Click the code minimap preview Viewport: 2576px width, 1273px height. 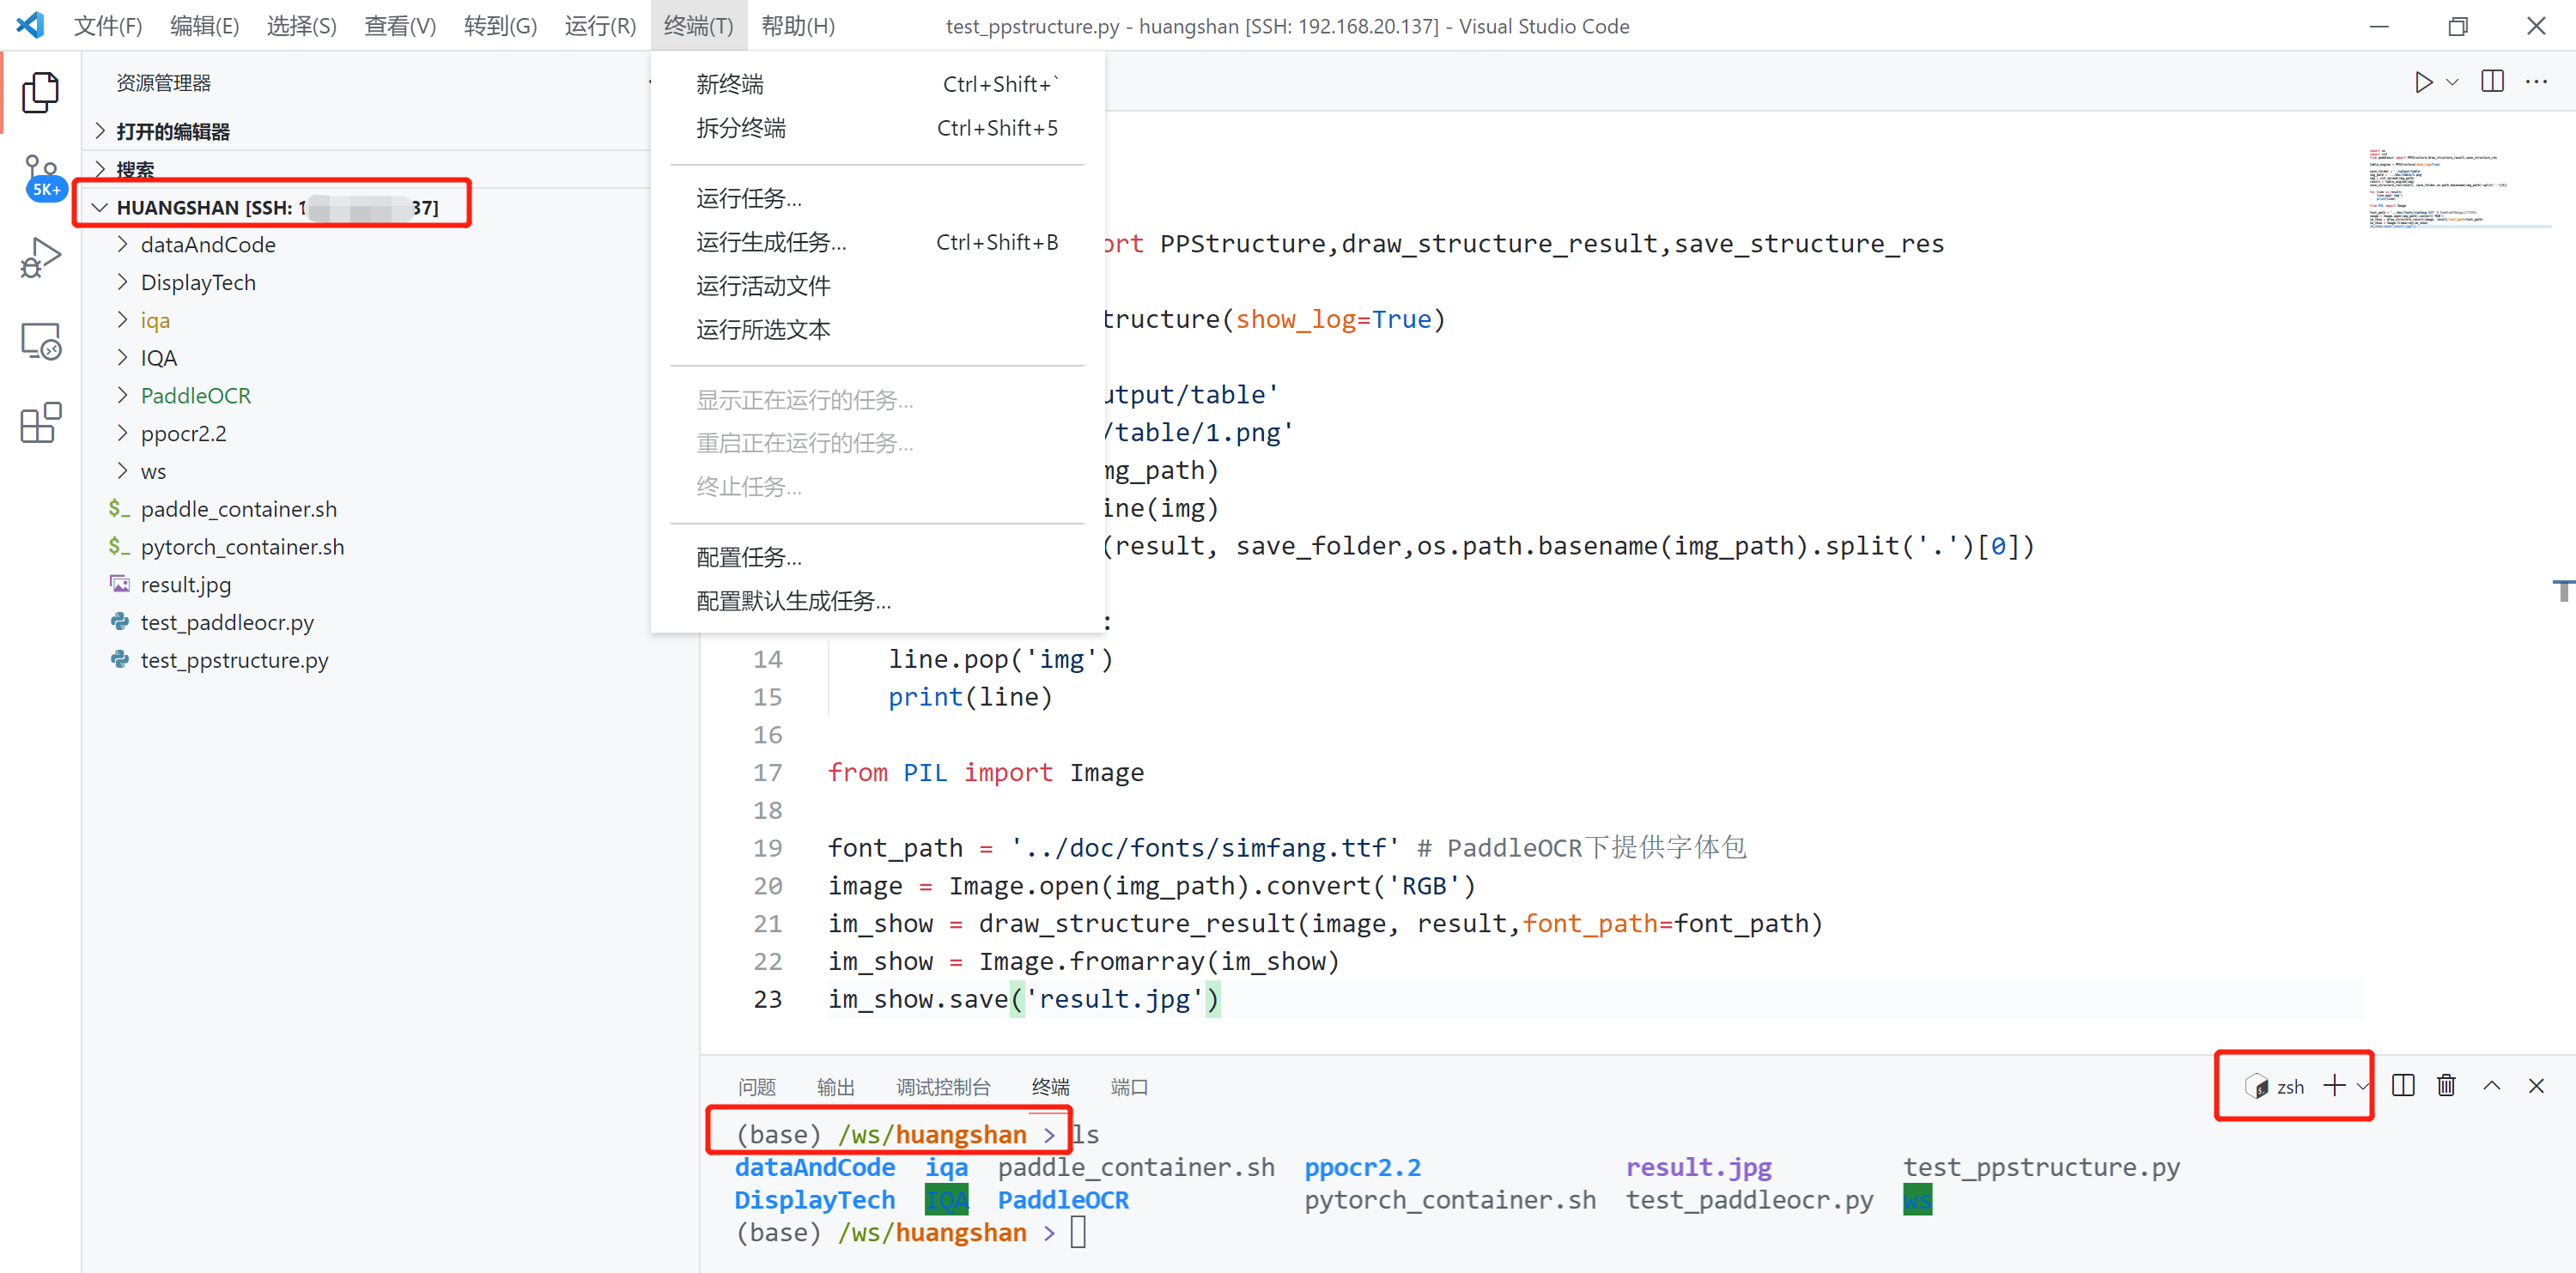click(2460, 189)
